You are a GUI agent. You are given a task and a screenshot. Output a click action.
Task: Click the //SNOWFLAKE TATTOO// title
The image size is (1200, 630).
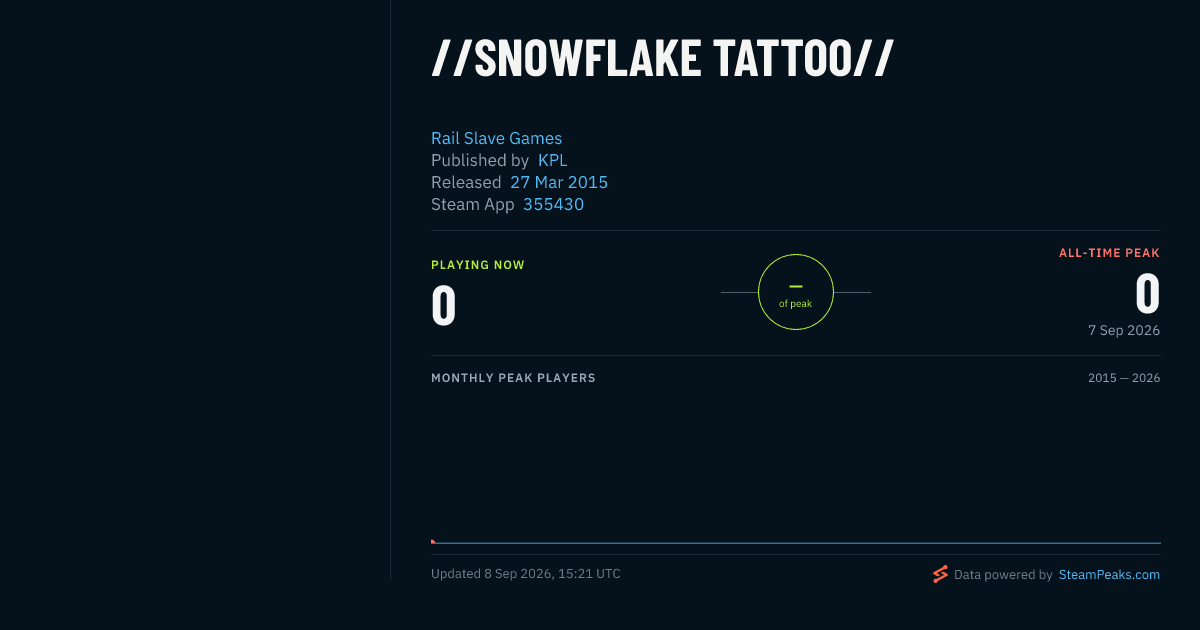(x=662, y=58)
